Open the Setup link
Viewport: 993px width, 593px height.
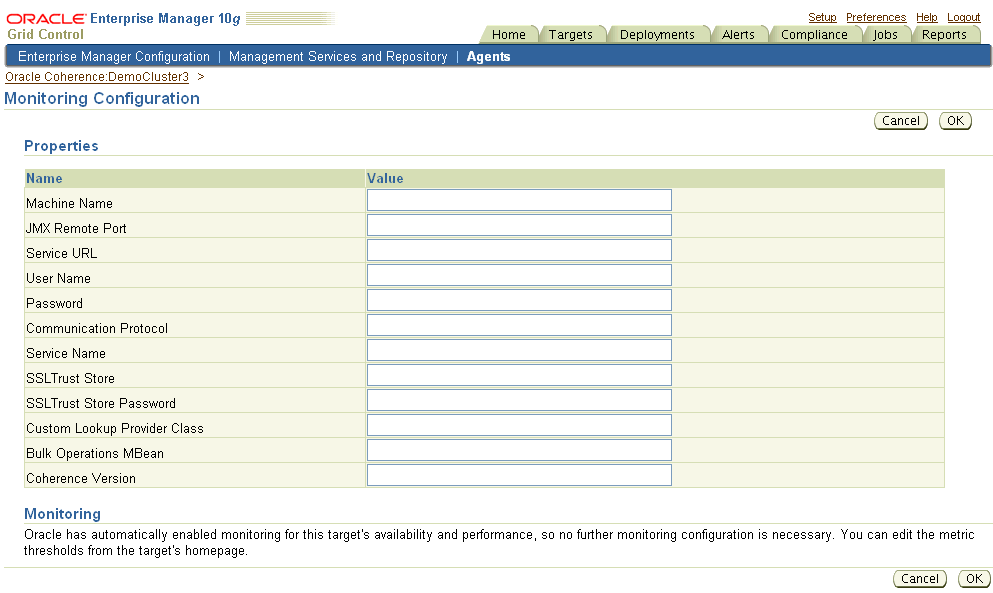[x=822, y=17]
